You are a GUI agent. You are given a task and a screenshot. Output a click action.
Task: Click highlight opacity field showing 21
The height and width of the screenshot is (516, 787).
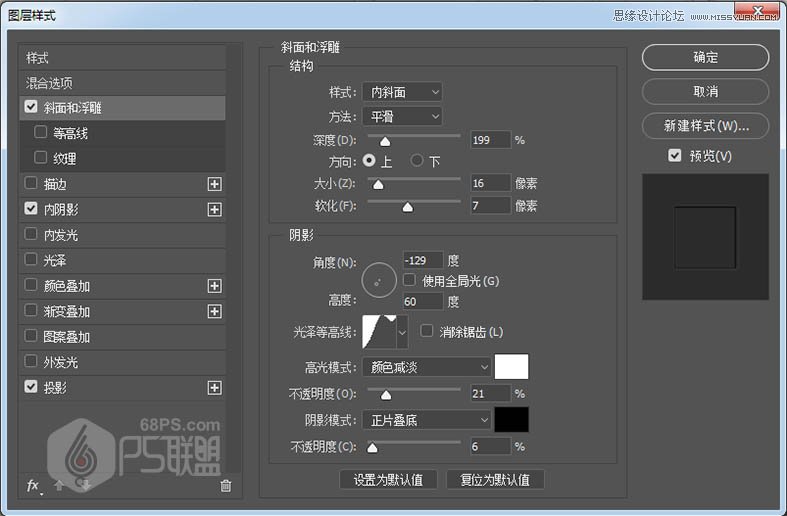click(x=490, y=393)
